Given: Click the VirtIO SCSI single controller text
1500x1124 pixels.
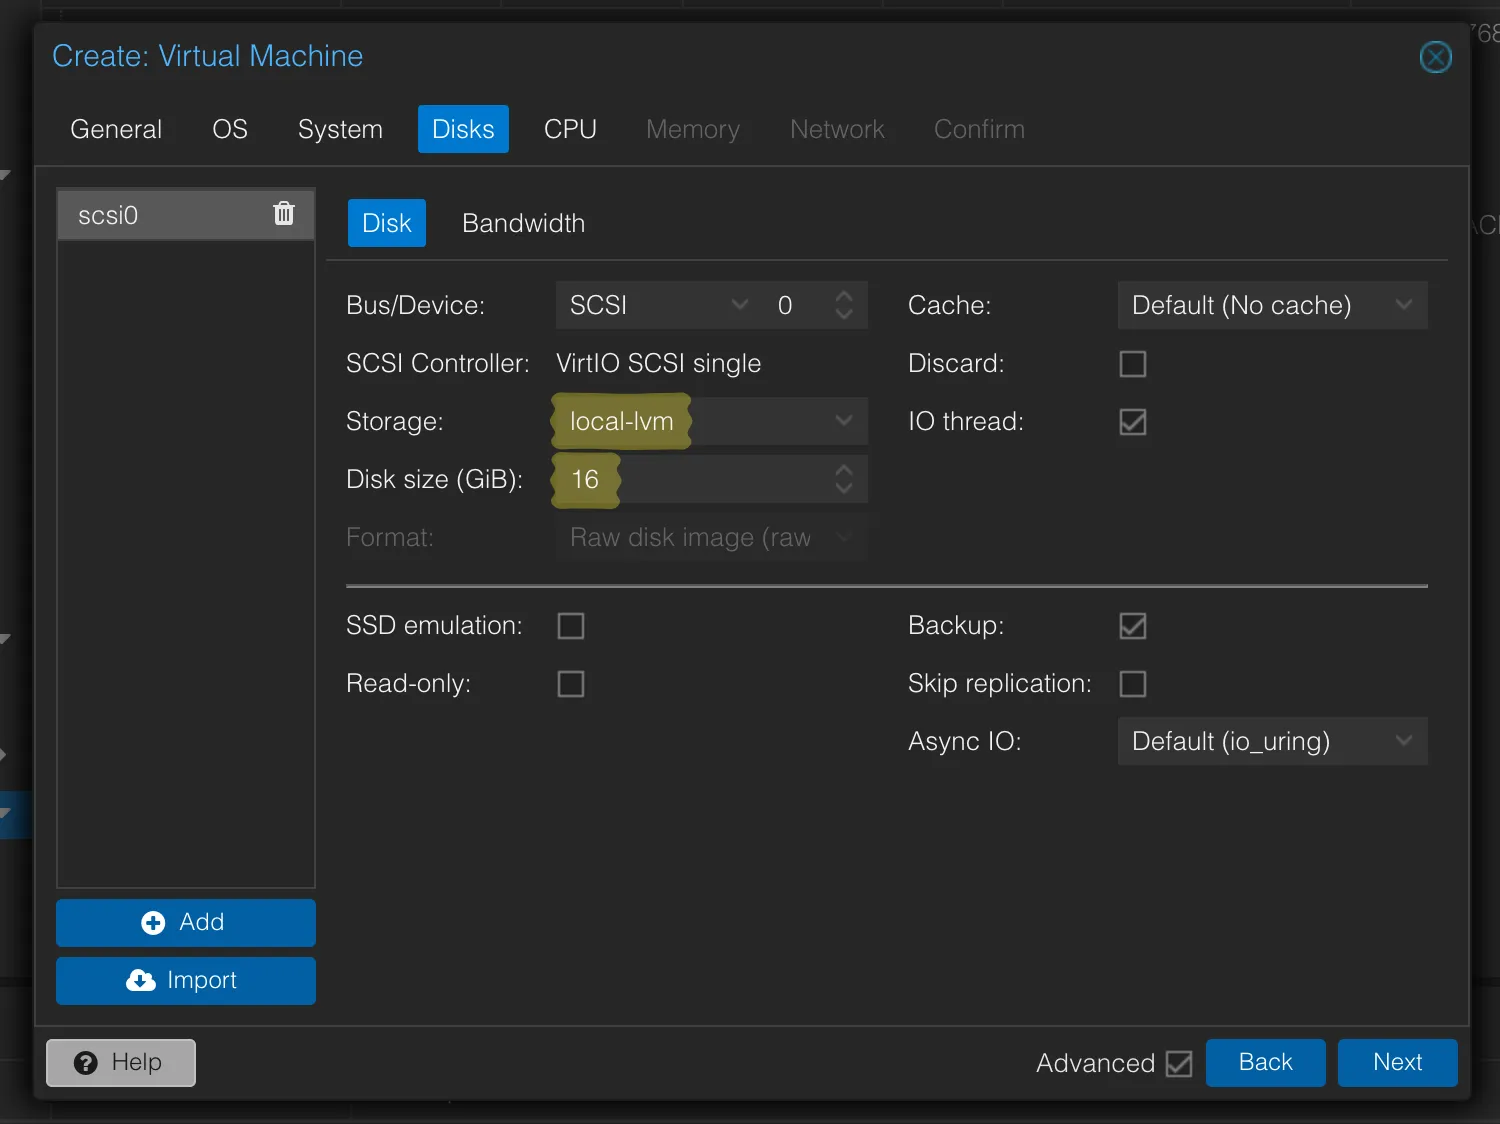Looking at the screenshot, I should tap(658, 363).
